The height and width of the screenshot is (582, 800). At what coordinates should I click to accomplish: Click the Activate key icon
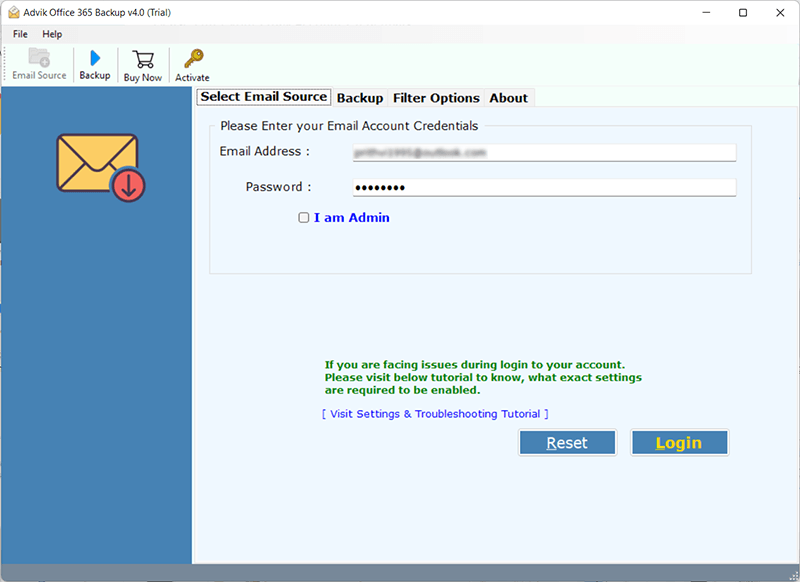(x=193, y=59)
